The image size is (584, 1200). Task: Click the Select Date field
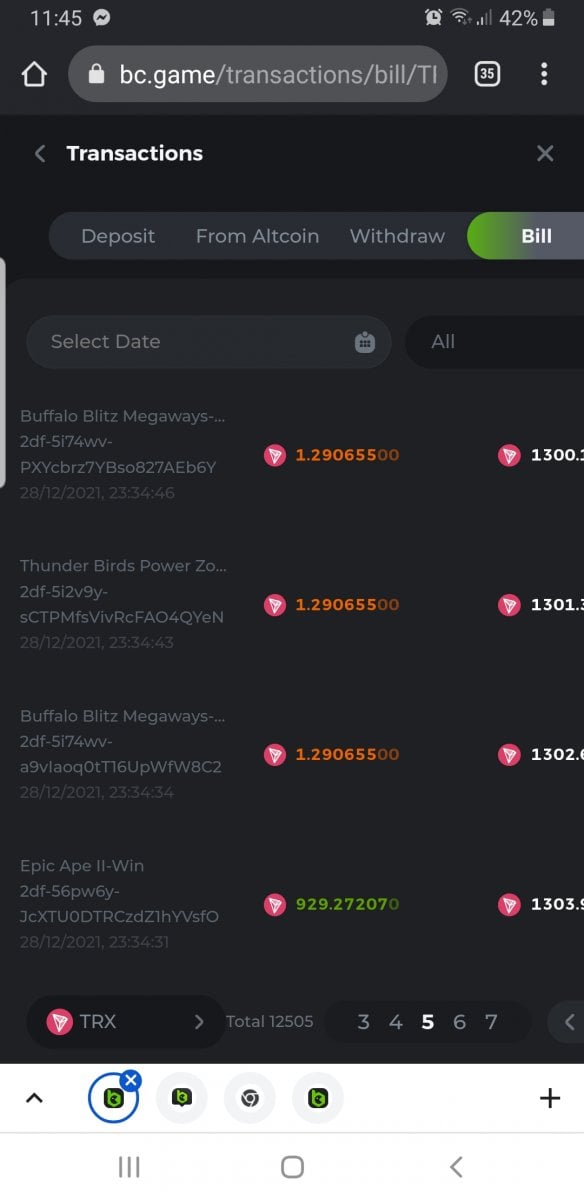tap(209, 342)
